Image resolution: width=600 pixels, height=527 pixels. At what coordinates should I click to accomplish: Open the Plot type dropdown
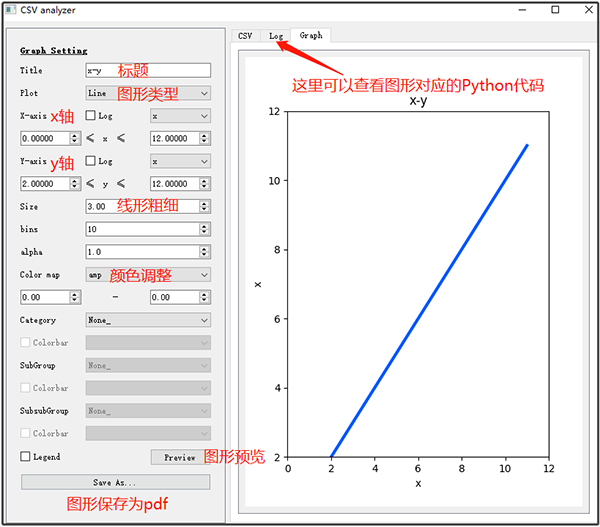(x=148, y=93)
